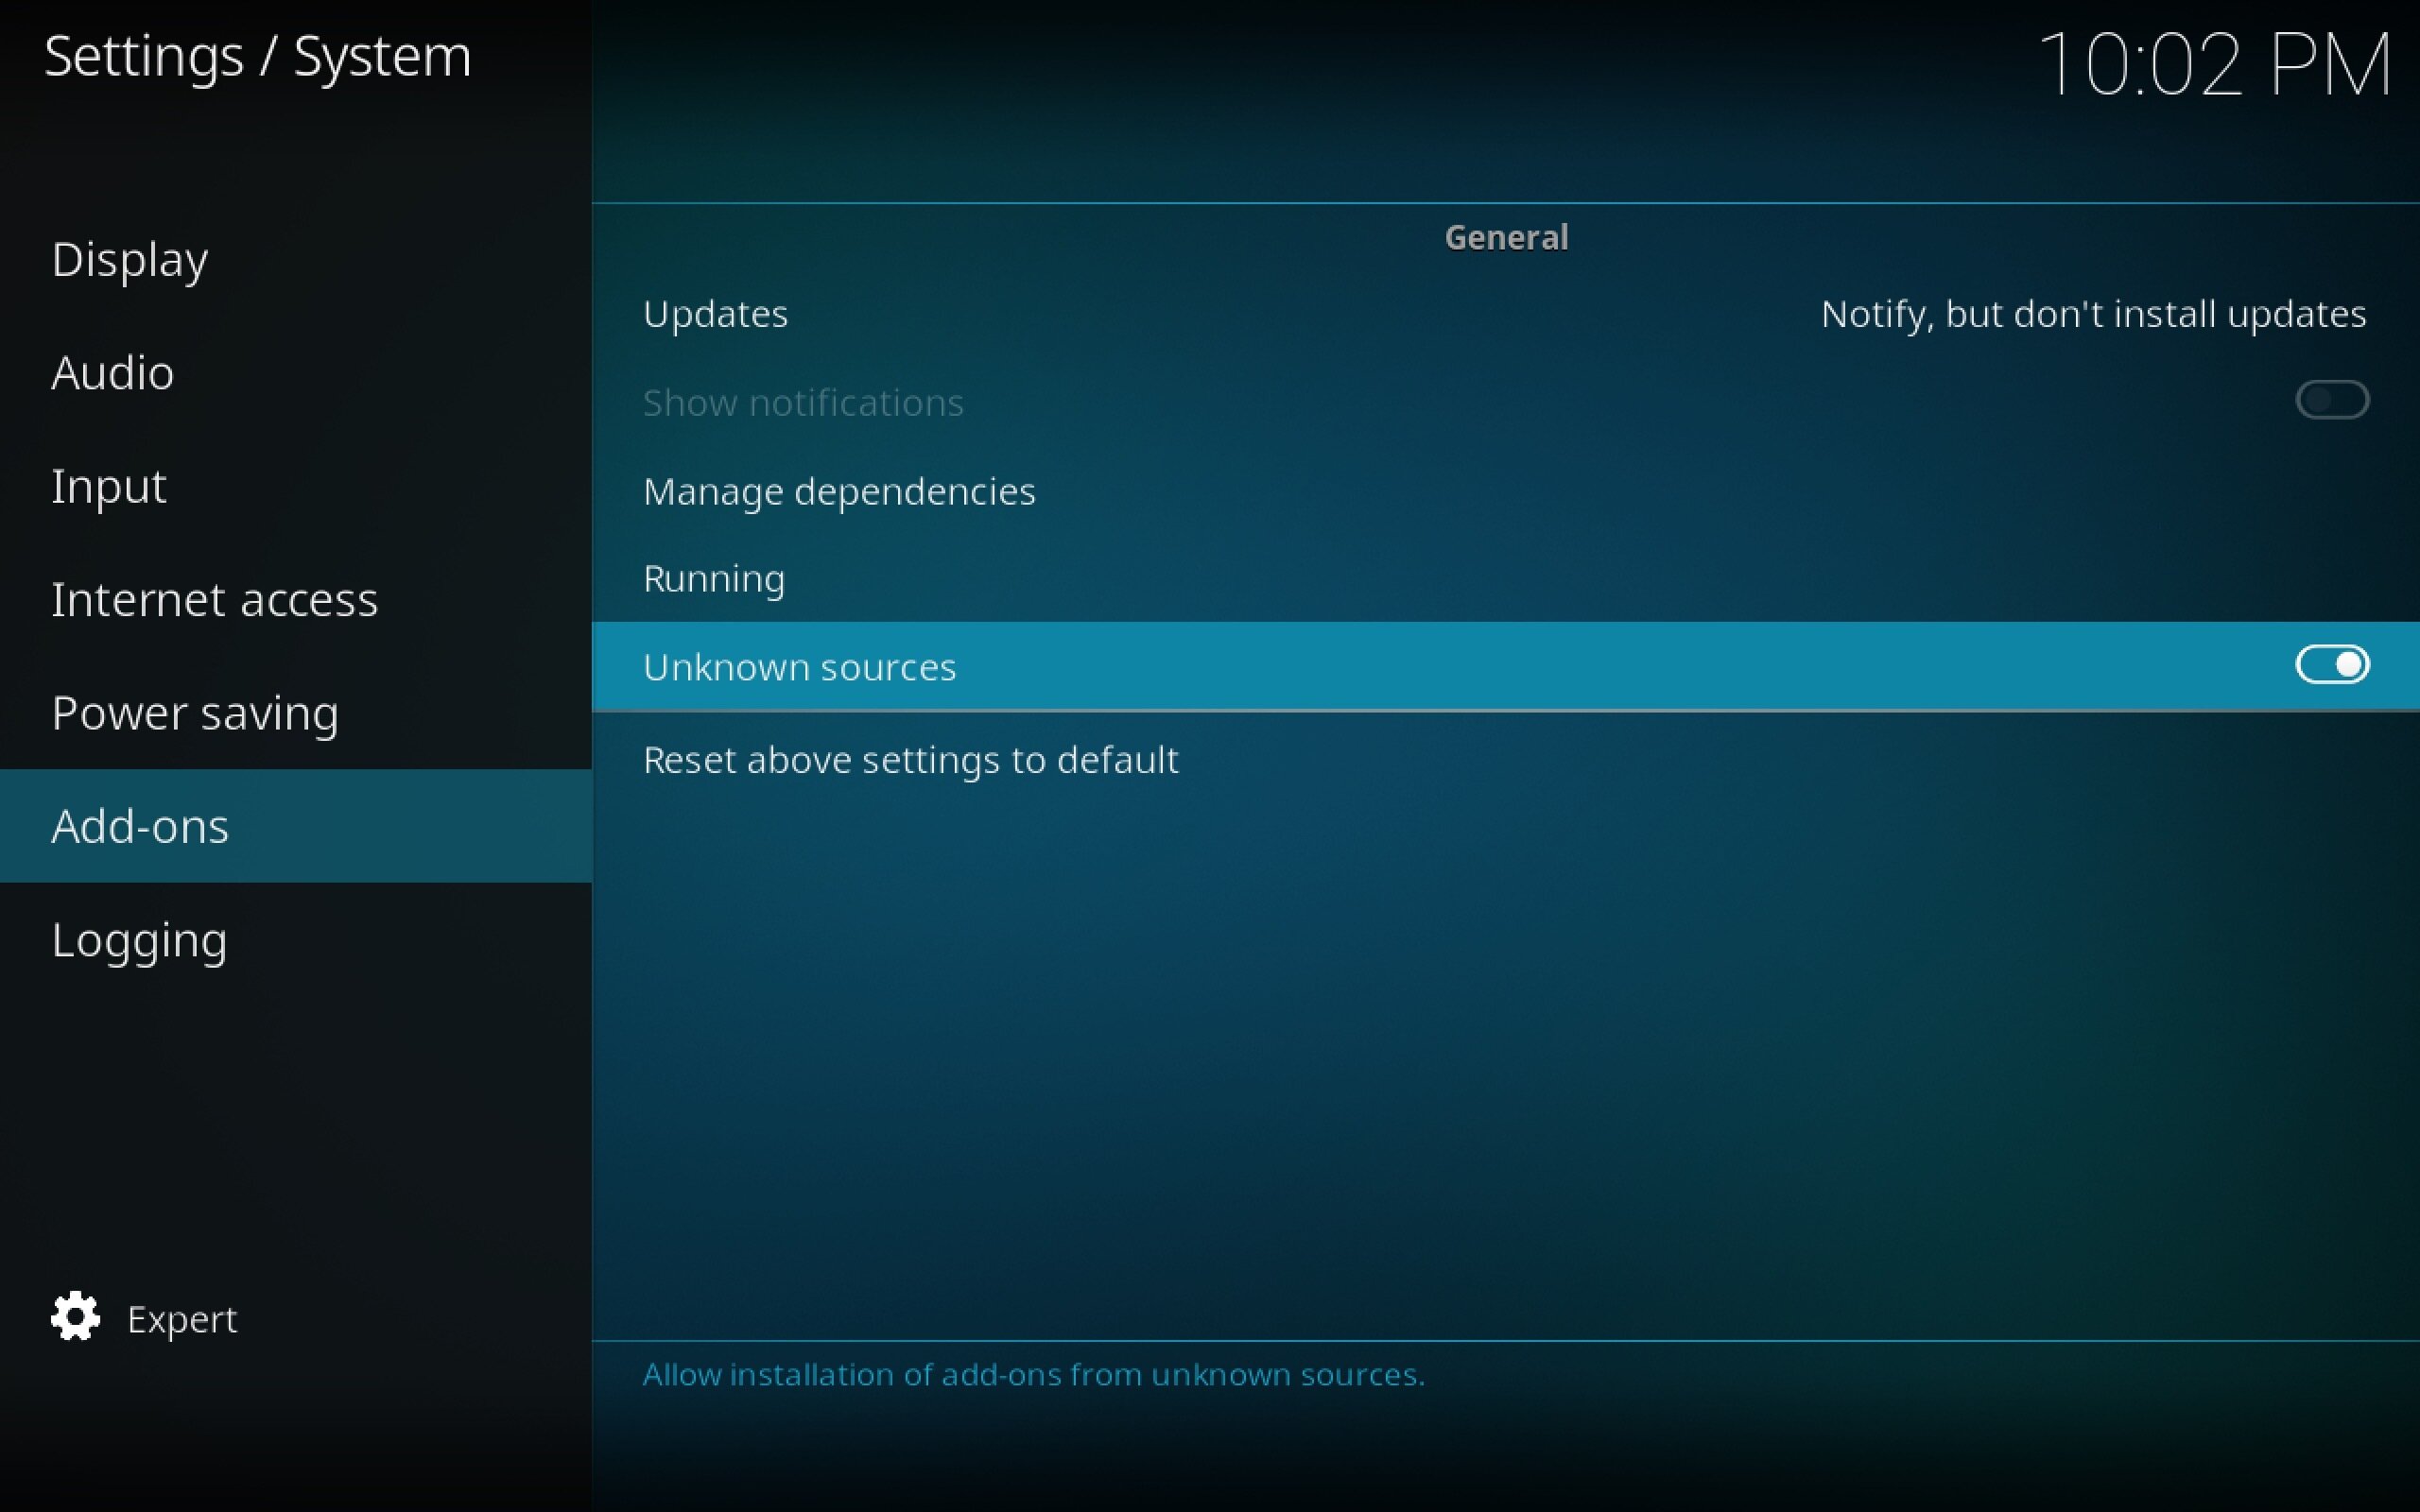
Task: Navigate to Internet access settings
Action: click(x=215, y=597)
